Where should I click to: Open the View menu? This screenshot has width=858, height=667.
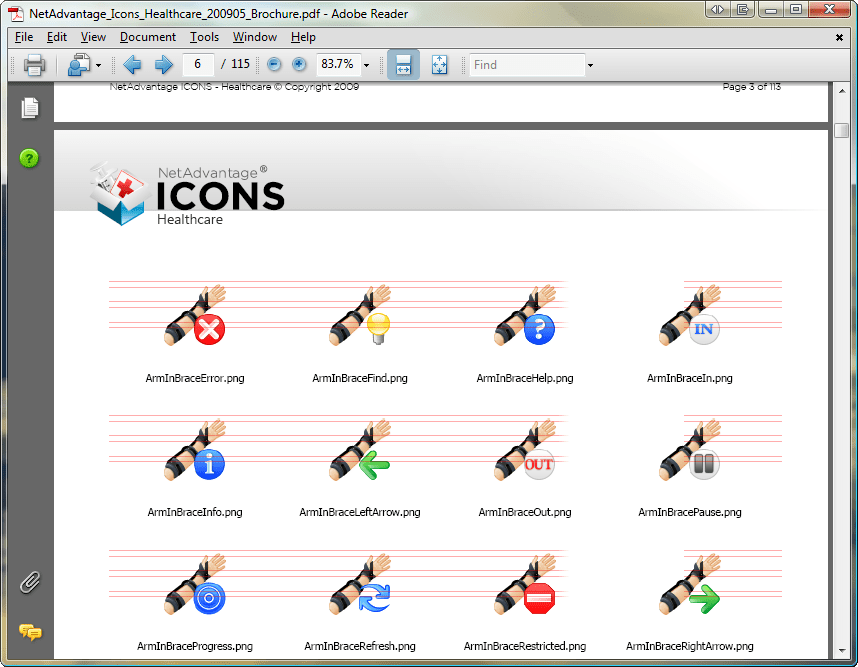[x=93, y=37]
